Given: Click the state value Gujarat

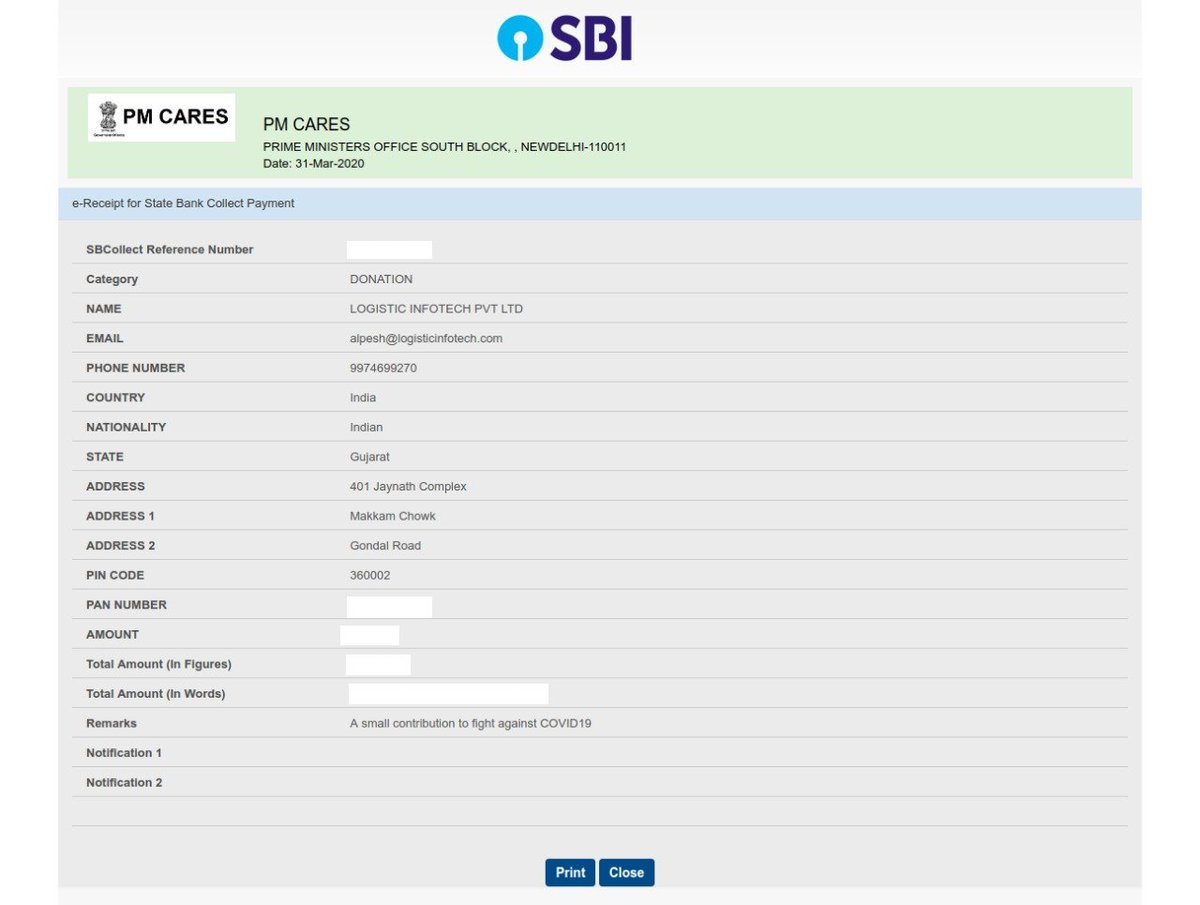Looking at the screenshot, I should click(x=370, y=456).
